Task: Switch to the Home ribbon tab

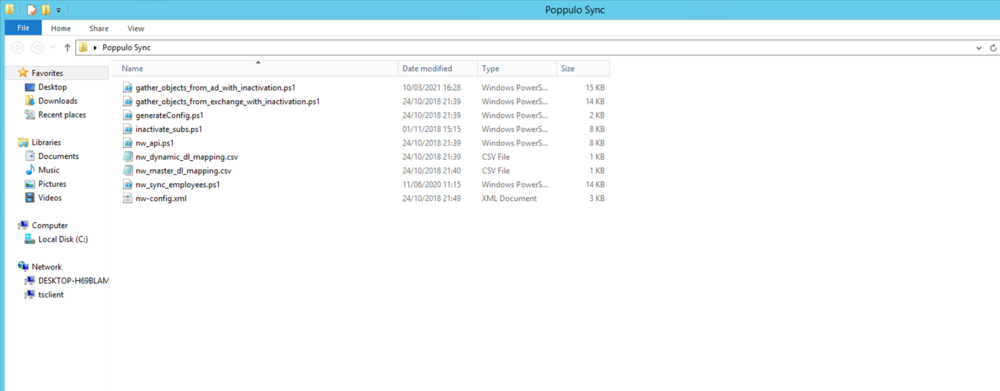Action: tap(61, 28)
